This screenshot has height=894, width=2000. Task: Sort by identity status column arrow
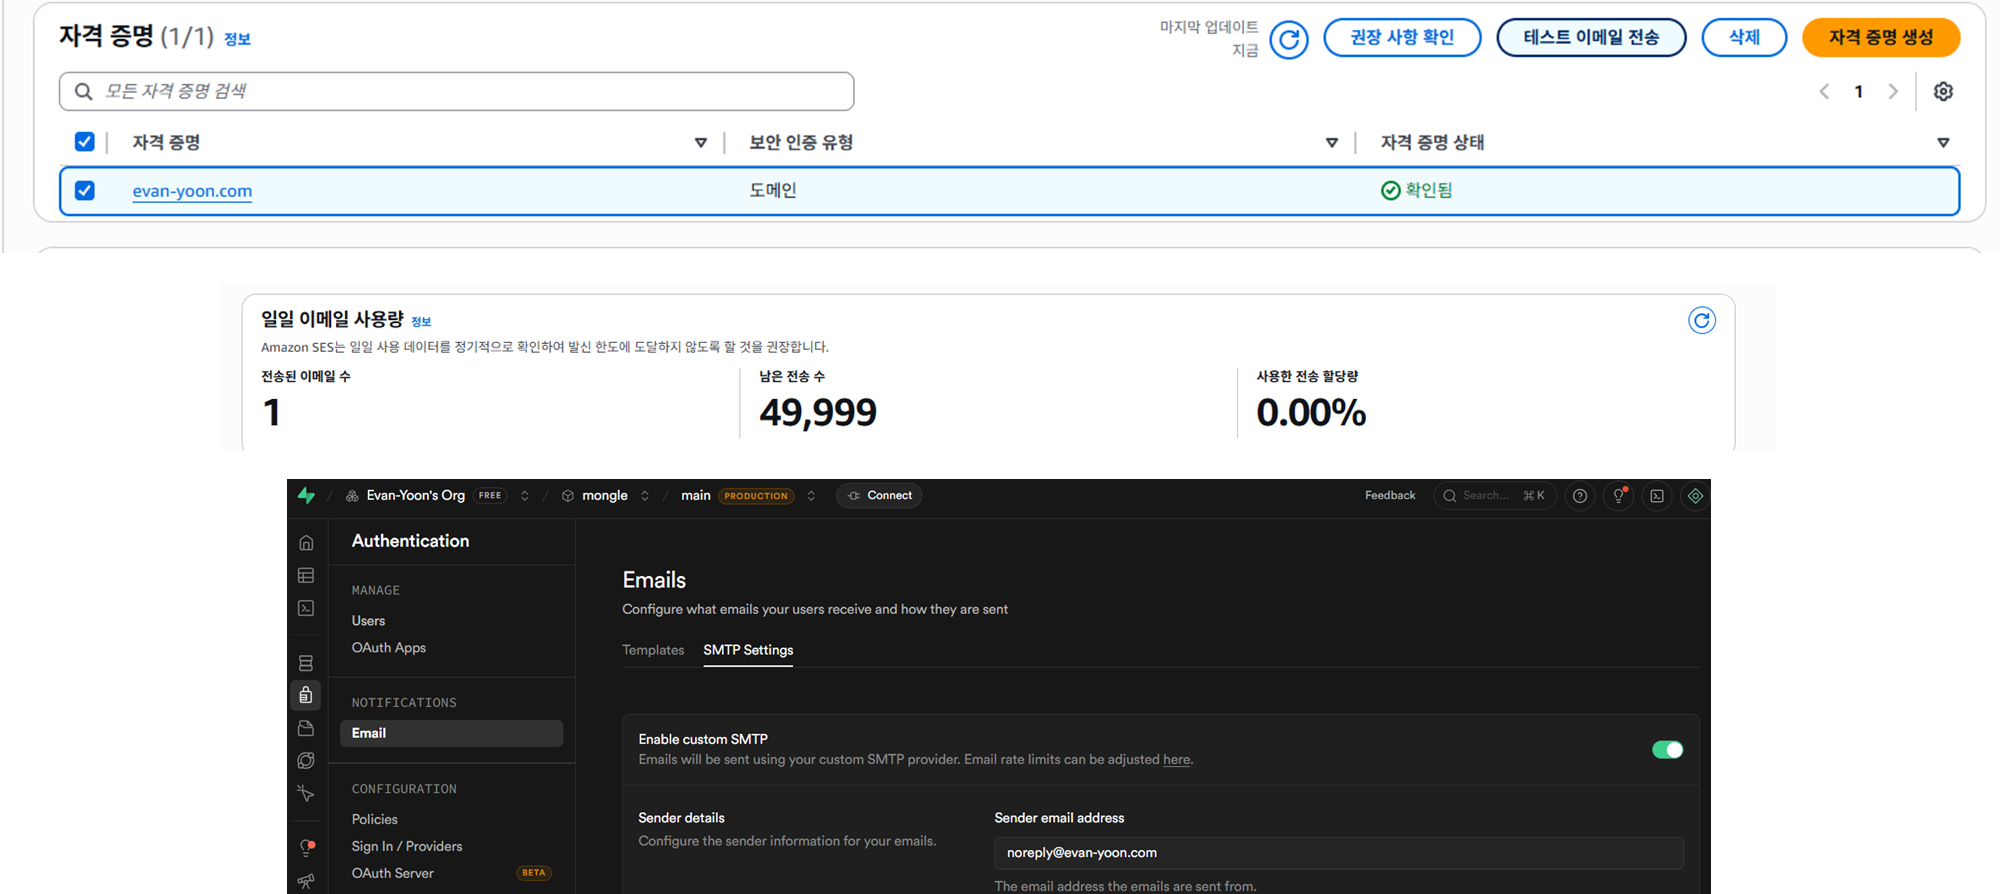1943,143
